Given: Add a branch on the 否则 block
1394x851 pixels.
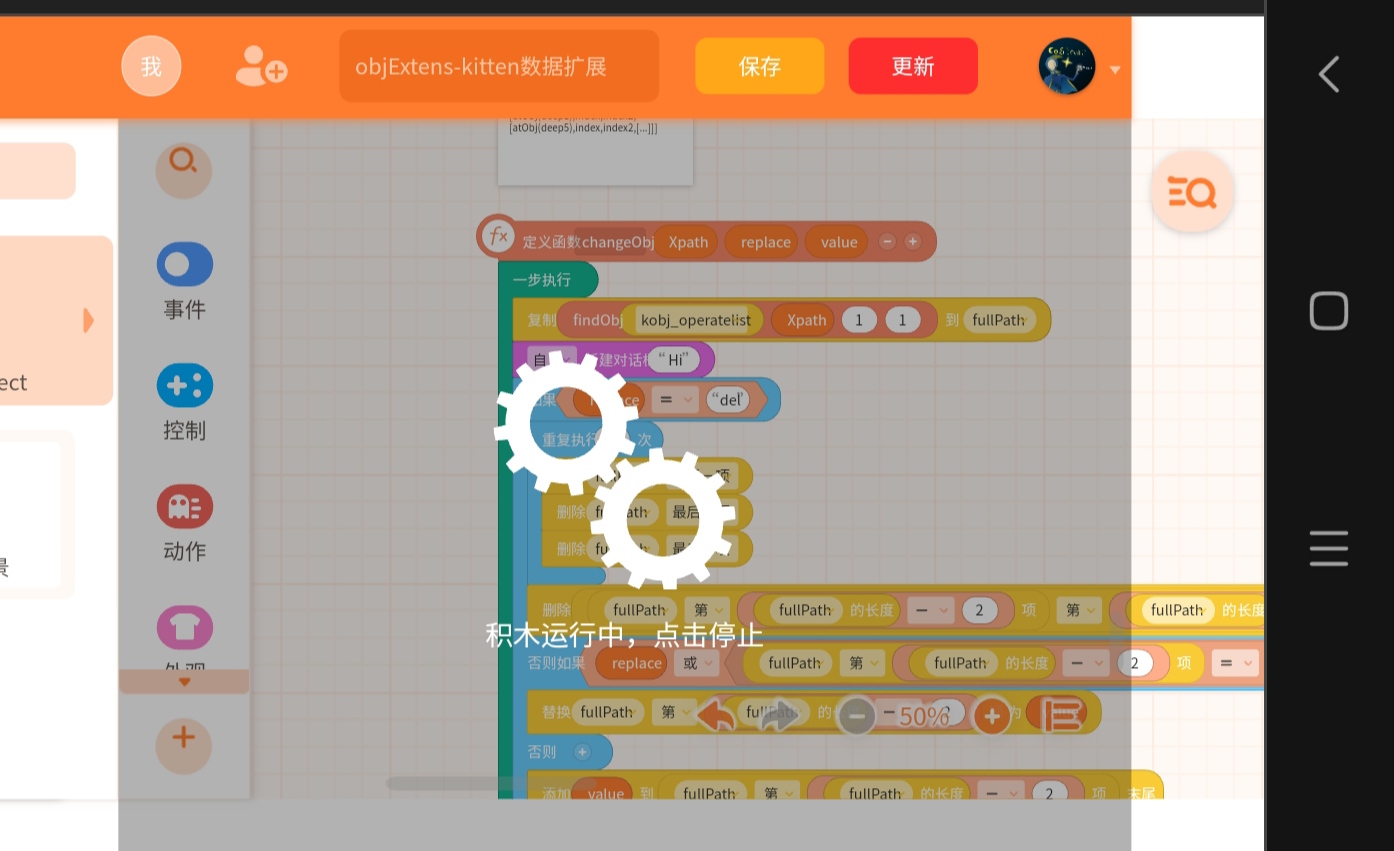Looking at the screenshot, I should 582,752.
